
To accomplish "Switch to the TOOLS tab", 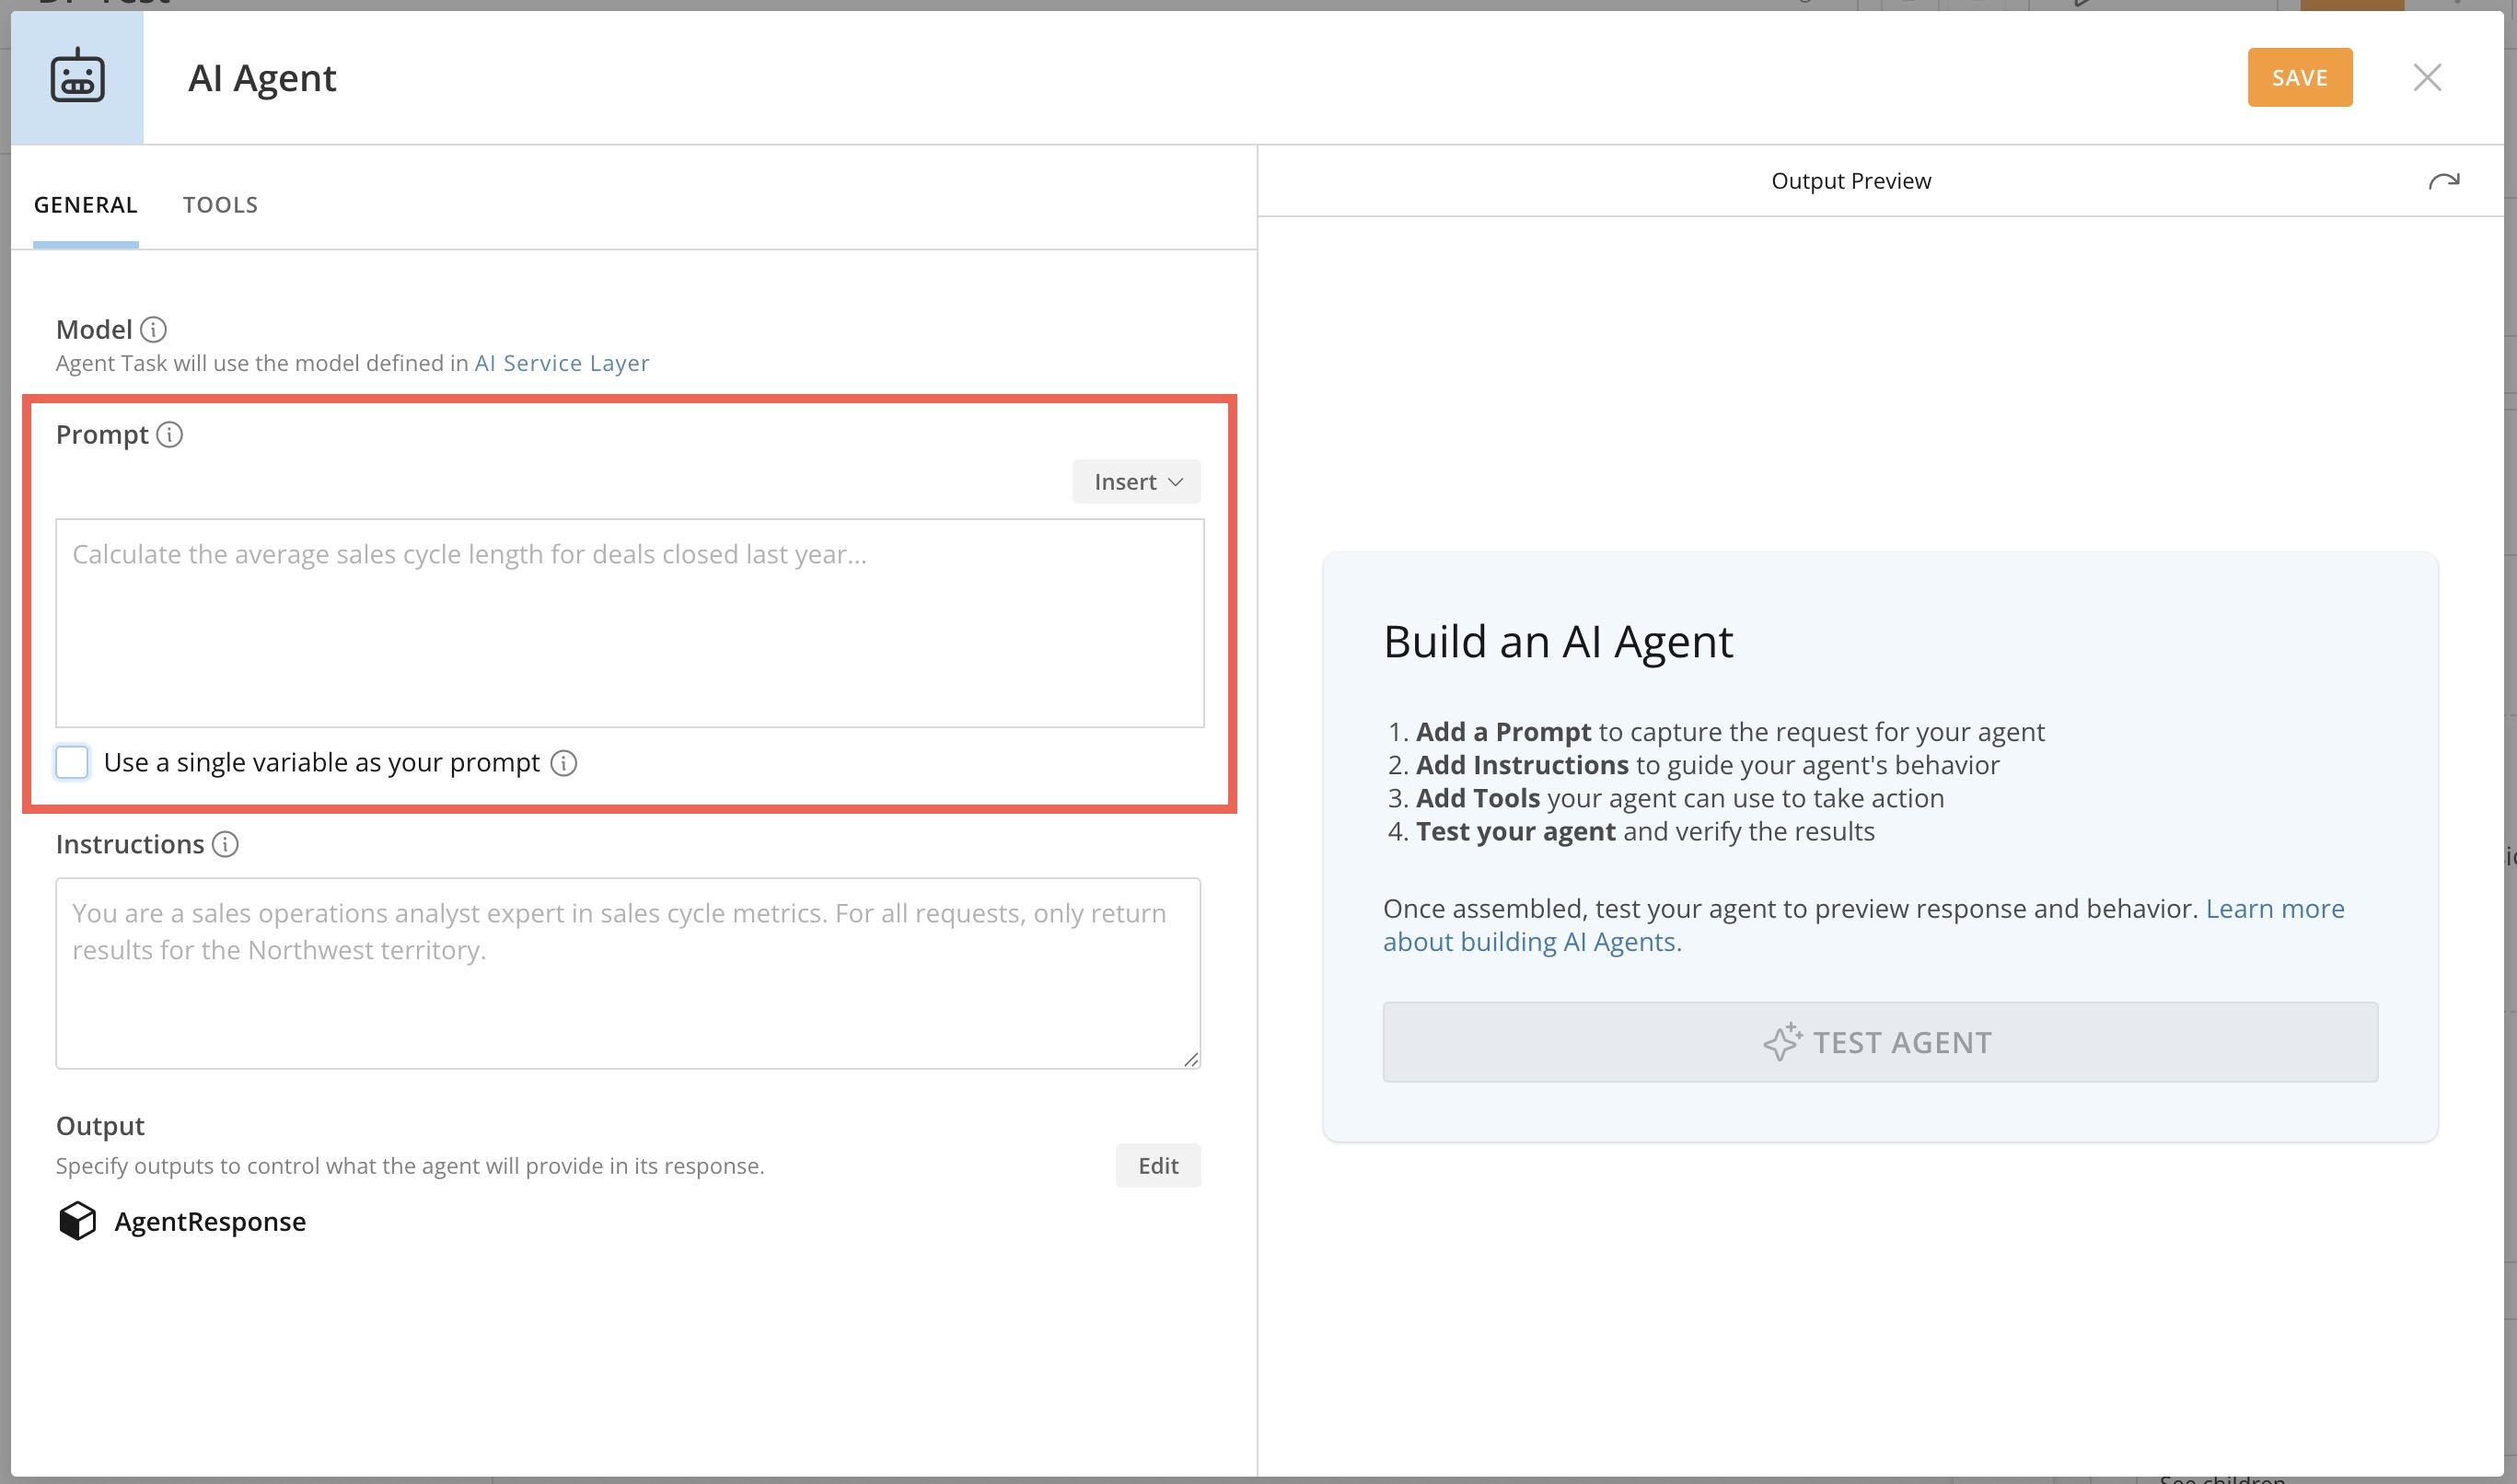I will click(220, 204).
